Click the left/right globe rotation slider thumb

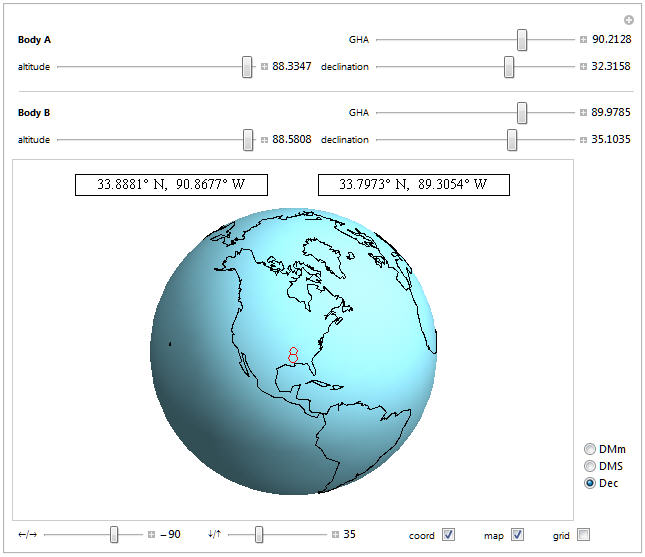tap(114, 534)
